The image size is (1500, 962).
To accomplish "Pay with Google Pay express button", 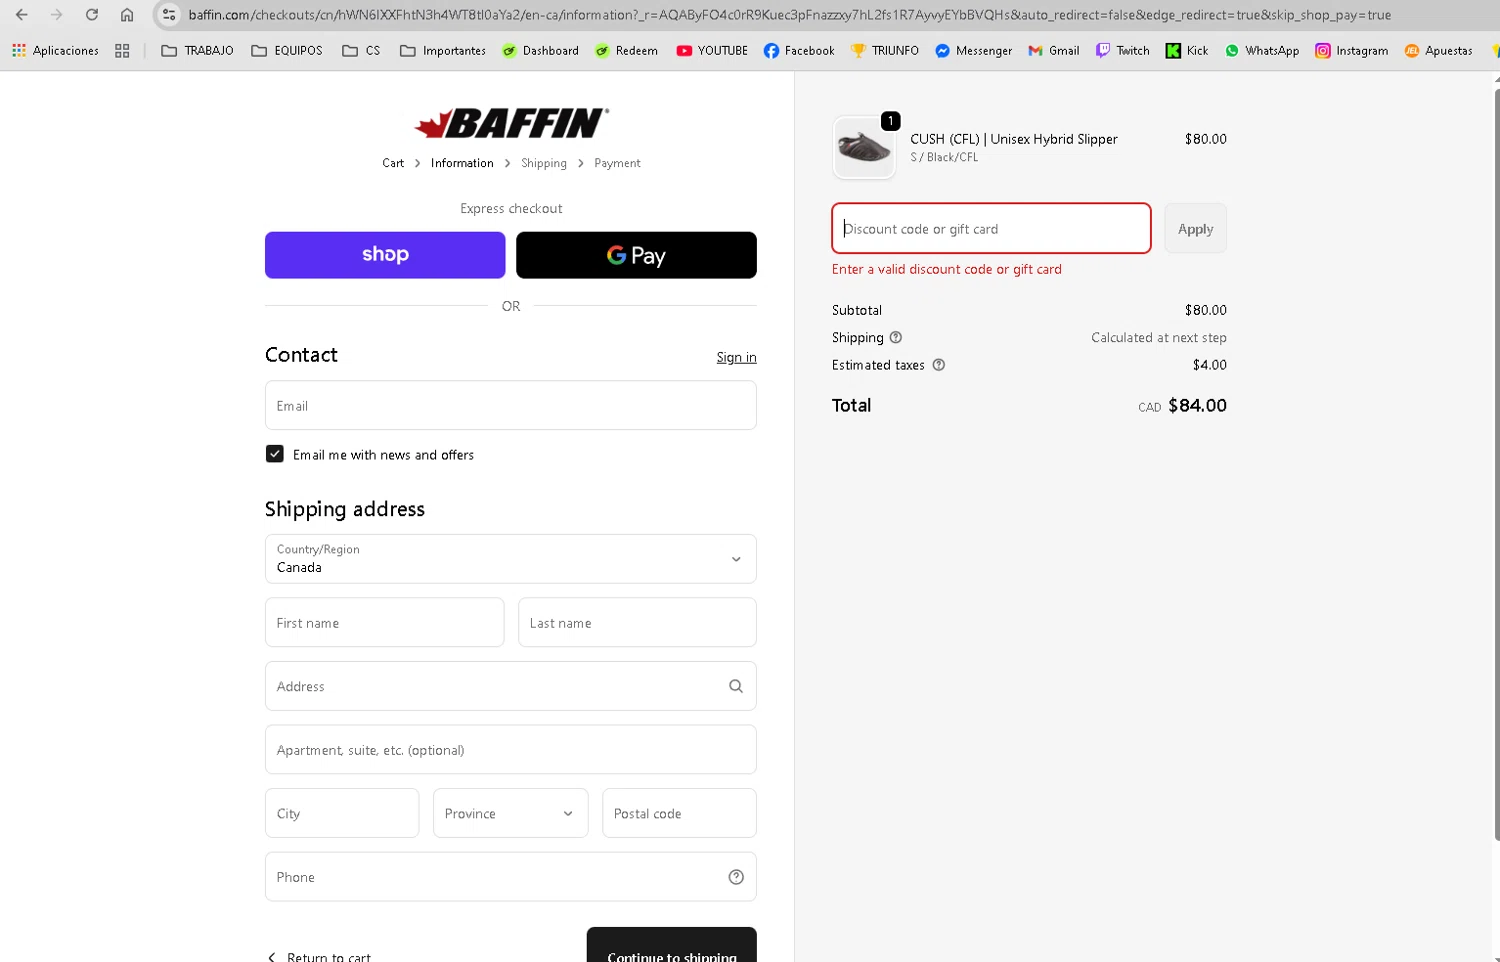I will [x=636, y=255].
